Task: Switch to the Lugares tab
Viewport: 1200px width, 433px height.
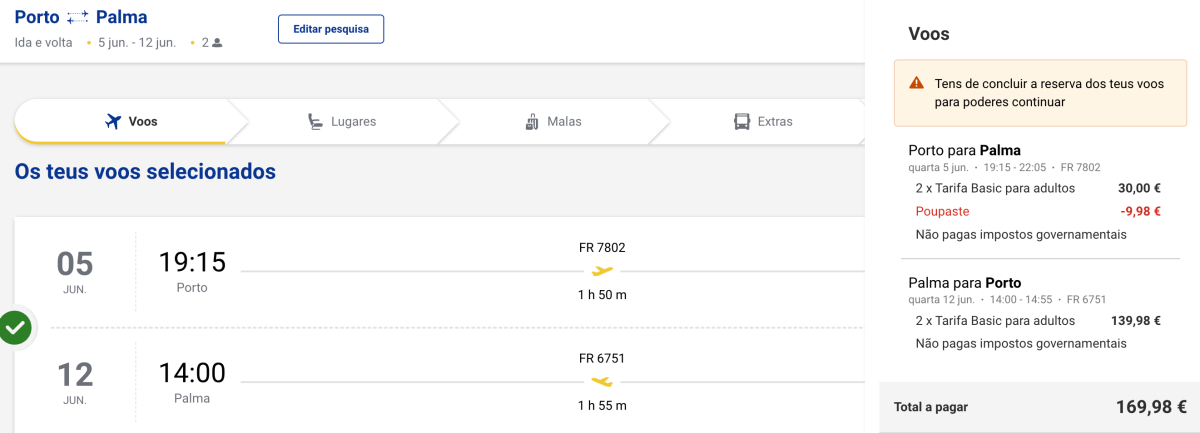Action: 341,122
